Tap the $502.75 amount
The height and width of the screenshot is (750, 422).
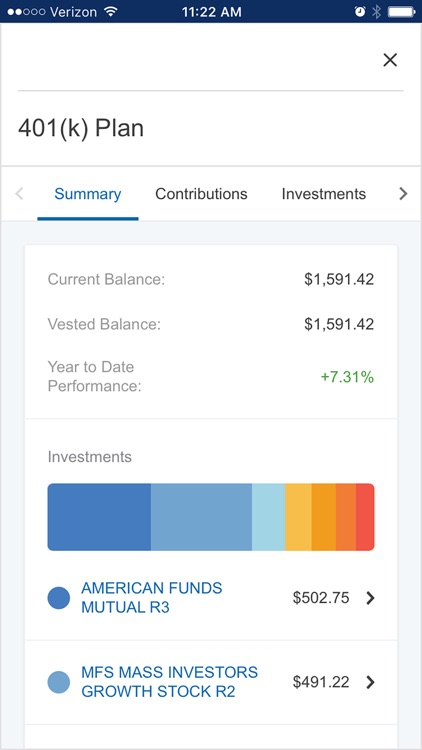click(321, 598)
